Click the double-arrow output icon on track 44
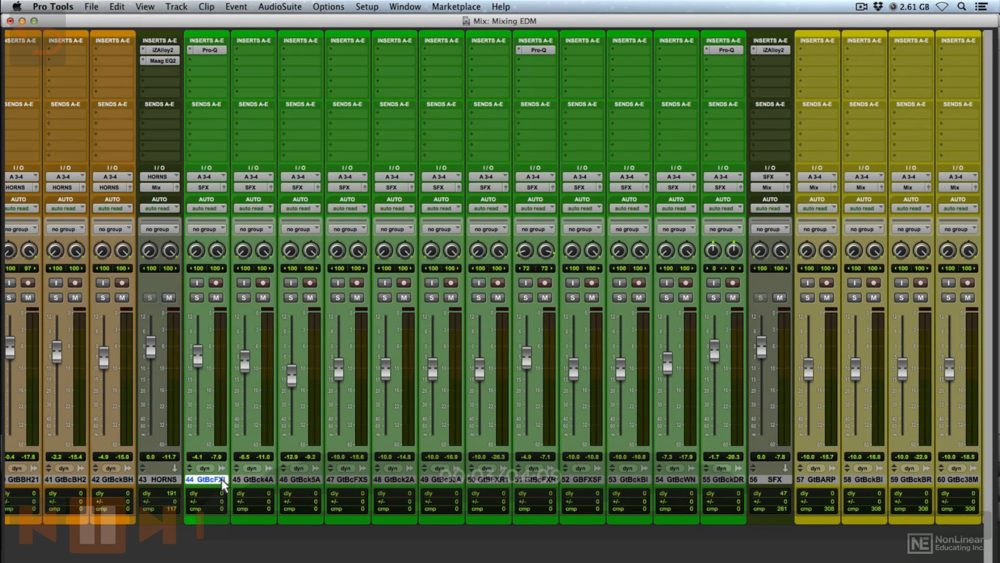 [x=221, y=468]
